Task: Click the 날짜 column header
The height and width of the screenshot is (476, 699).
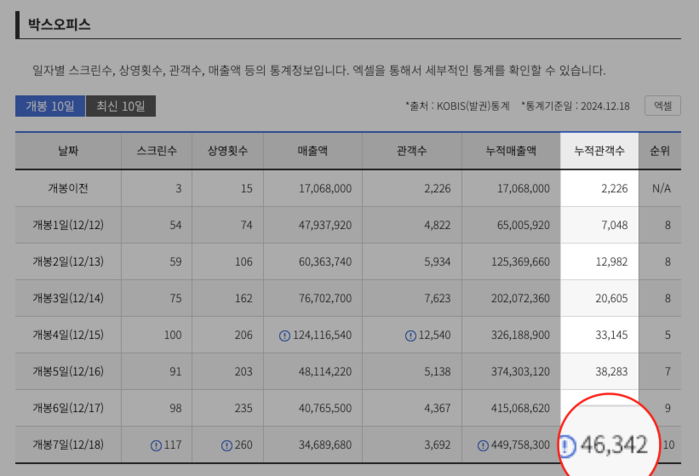Action: point(68,151)
